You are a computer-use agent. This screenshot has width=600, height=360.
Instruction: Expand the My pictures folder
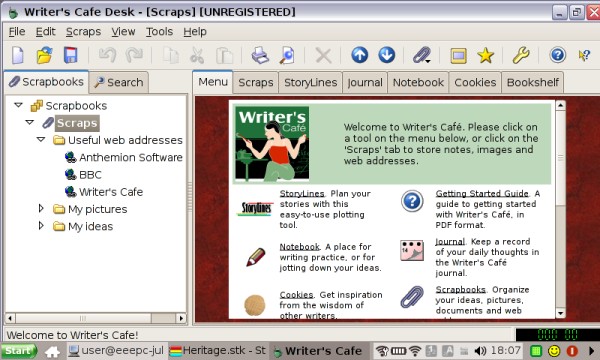(41, 209)
